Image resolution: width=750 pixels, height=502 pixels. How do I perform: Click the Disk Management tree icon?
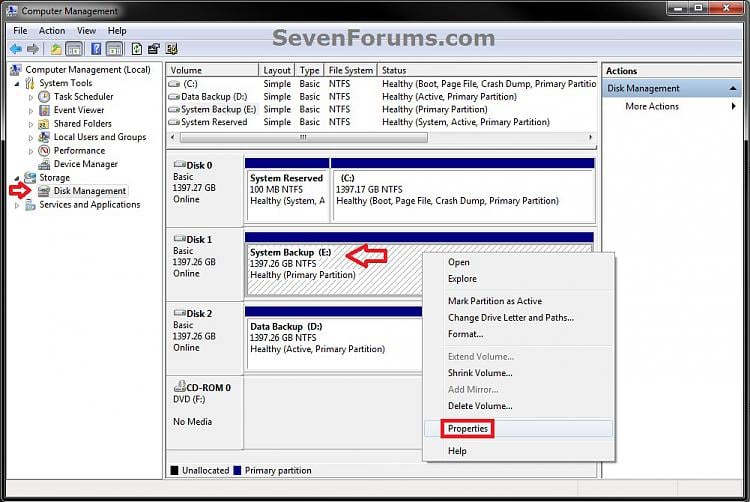44,191
